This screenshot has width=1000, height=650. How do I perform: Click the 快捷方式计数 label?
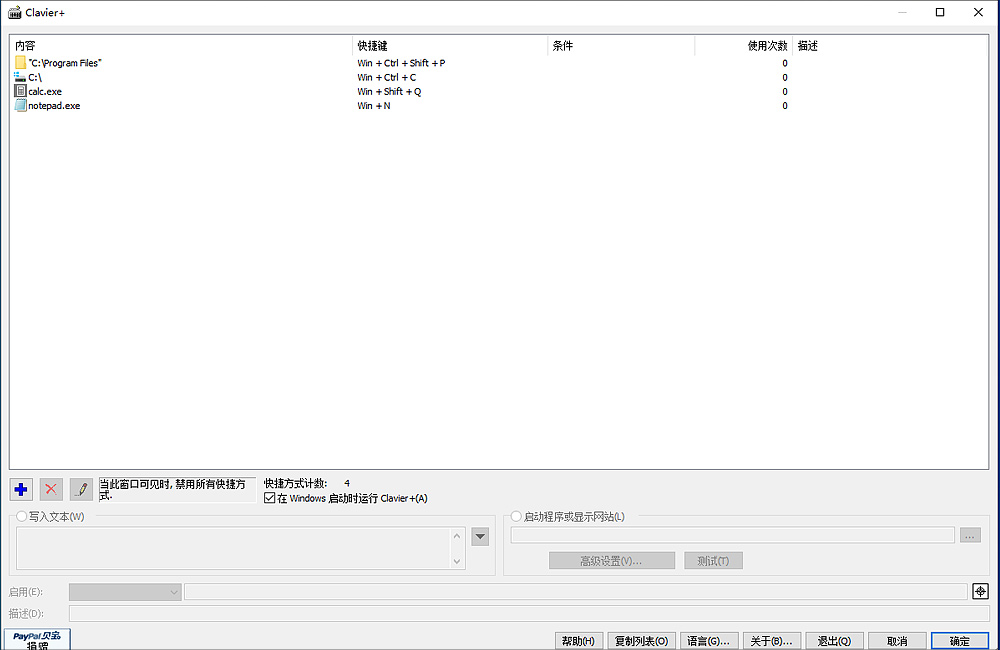295,484
